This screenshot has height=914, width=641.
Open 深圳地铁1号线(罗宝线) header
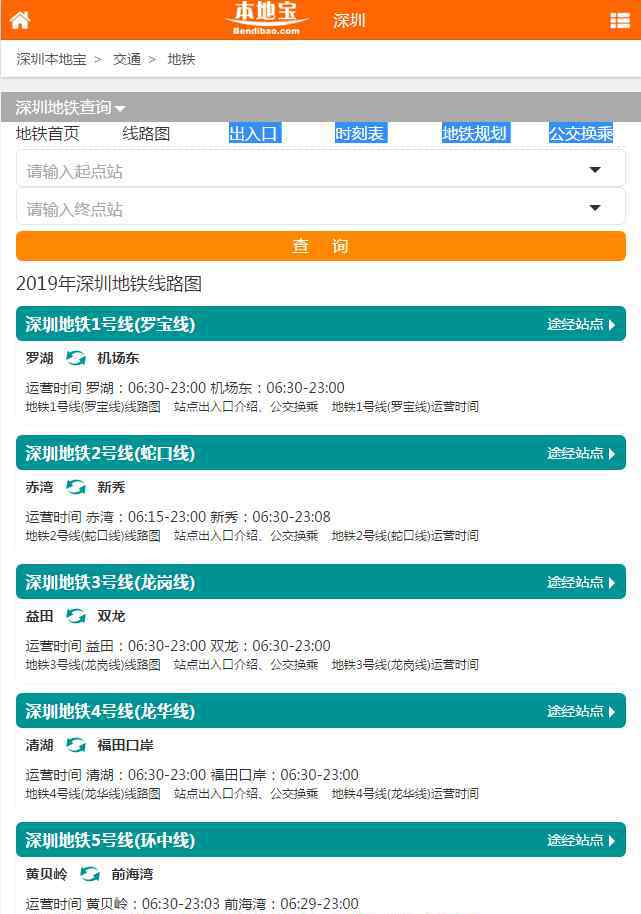pos(320,324)
